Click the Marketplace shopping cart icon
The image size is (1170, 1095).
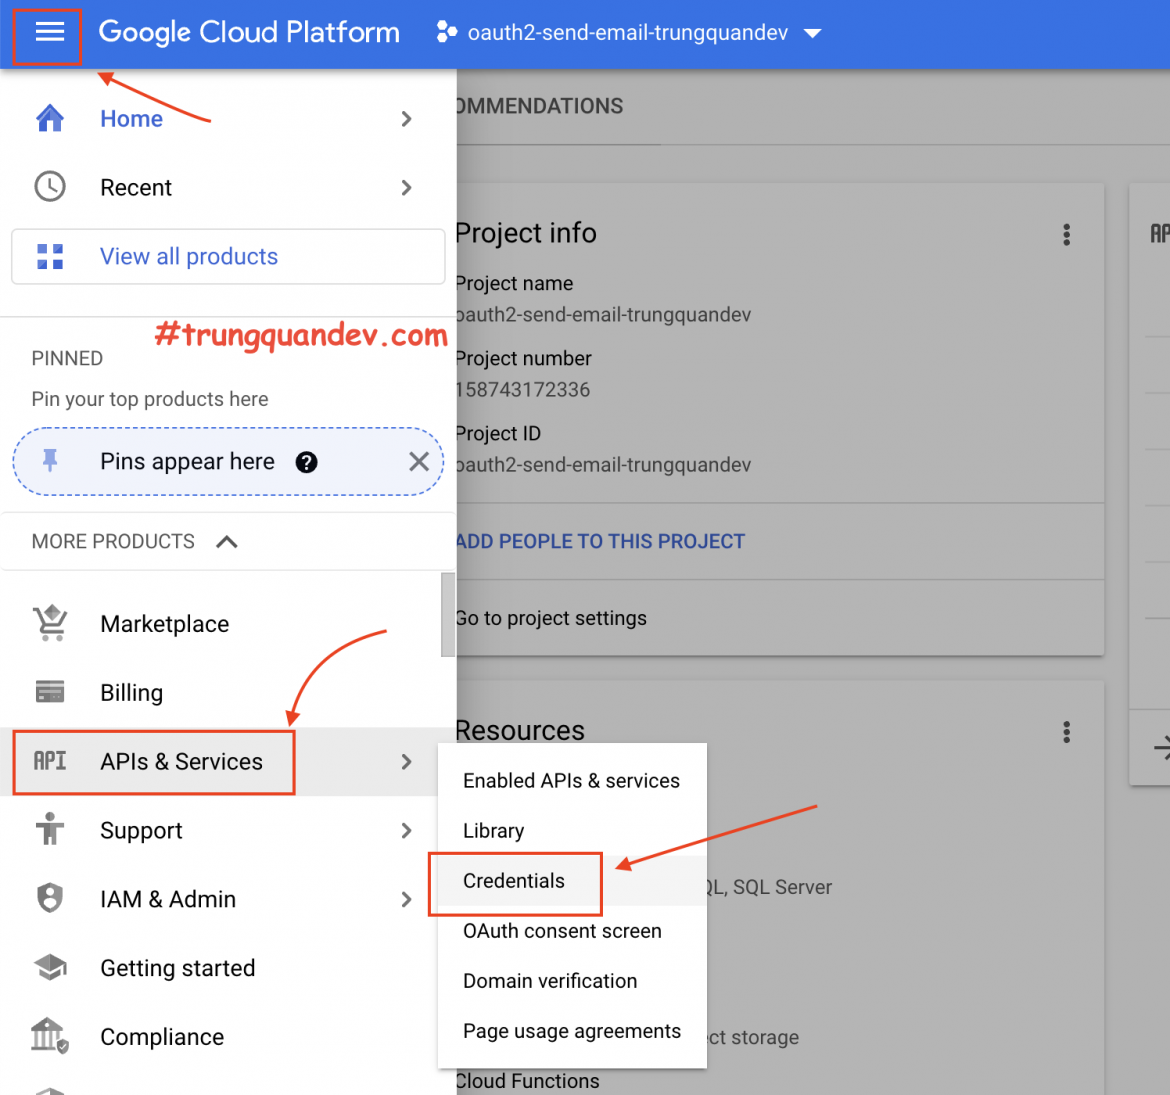50,623
